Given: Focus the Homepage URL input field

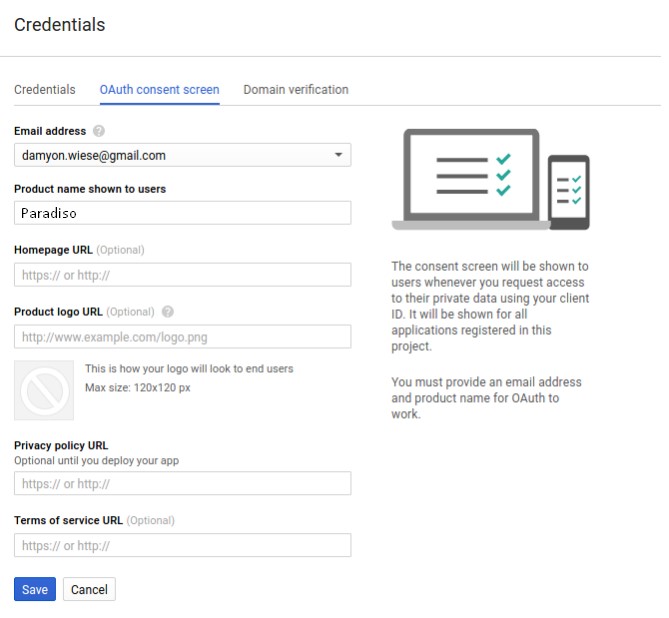Looking at the screenshot, I should [182, 275].
